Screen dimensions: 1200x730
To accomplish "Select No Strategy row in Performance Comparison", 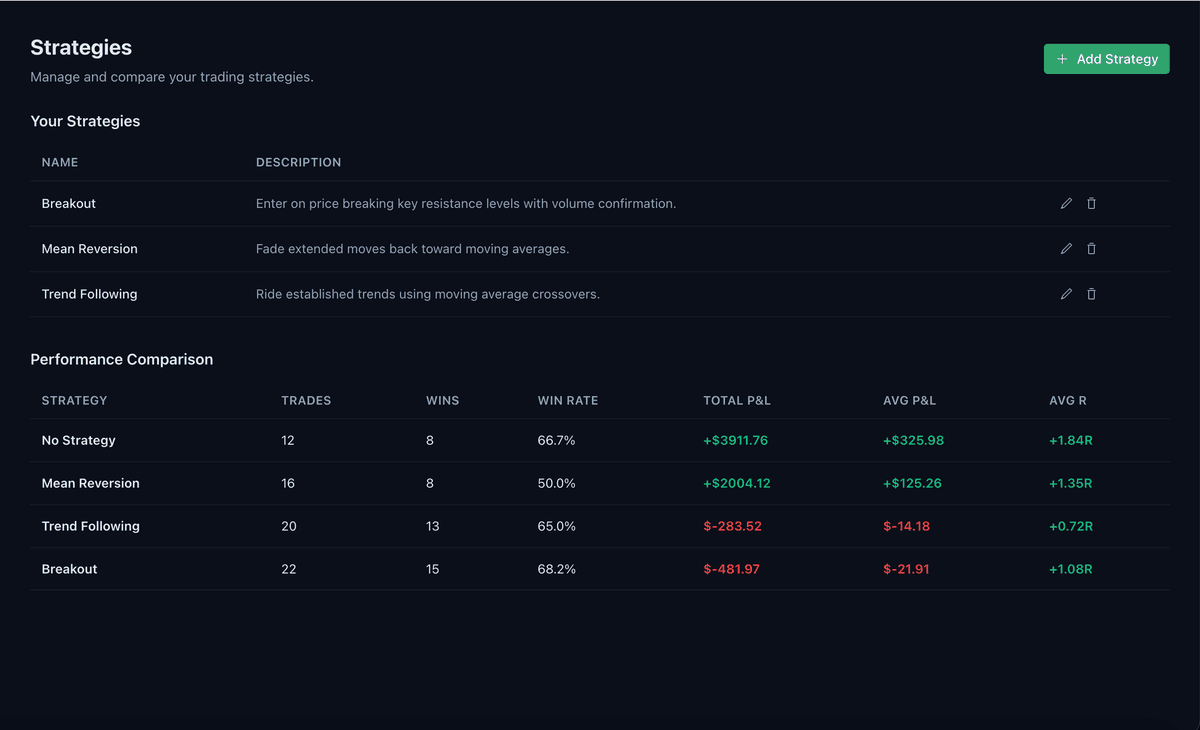I will [x=79, y=440].
